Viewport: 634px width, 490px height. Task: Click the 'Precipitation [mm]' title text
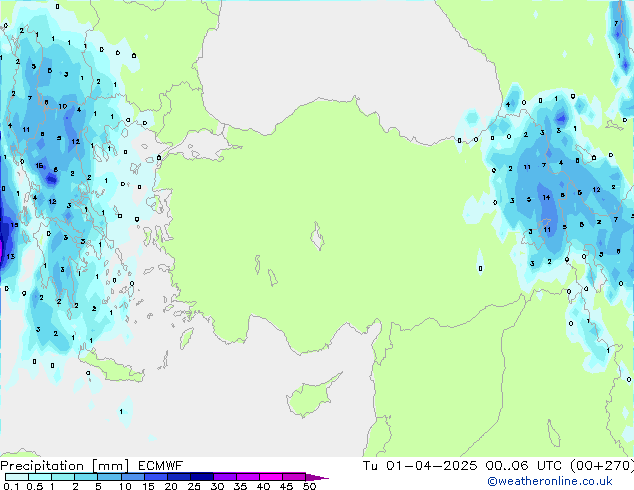pos(64,466)
